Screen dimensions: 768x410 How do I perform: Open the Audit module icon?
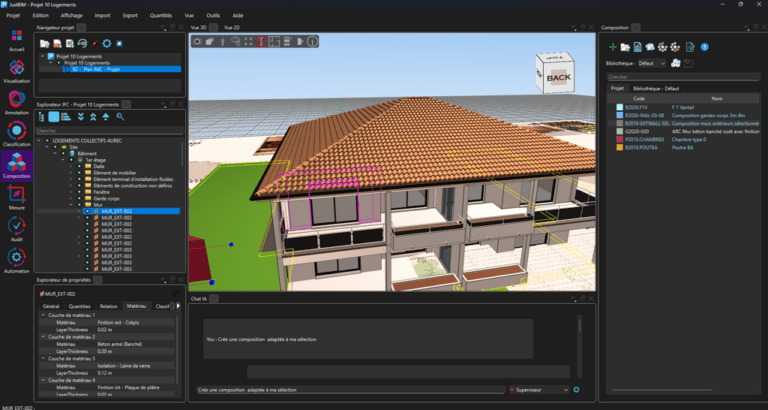point(16,225)
